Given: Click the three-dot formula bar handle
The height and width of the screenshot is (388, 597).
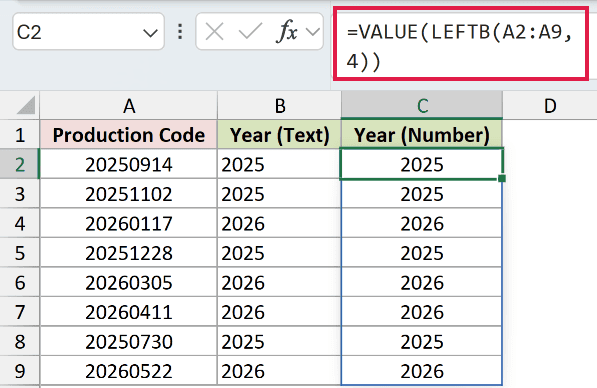Looking at the screenshot, I should click(x=180, y=32).
